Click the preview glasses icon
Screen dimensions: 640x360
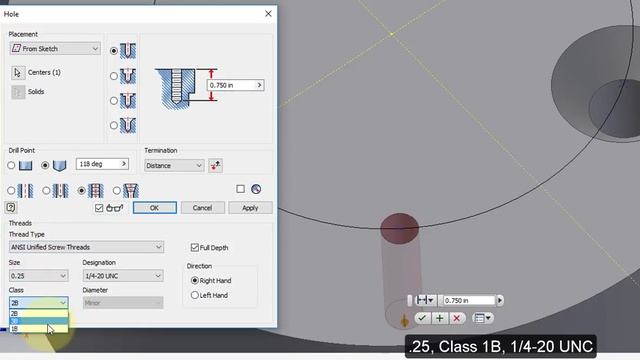pos(114,208)
